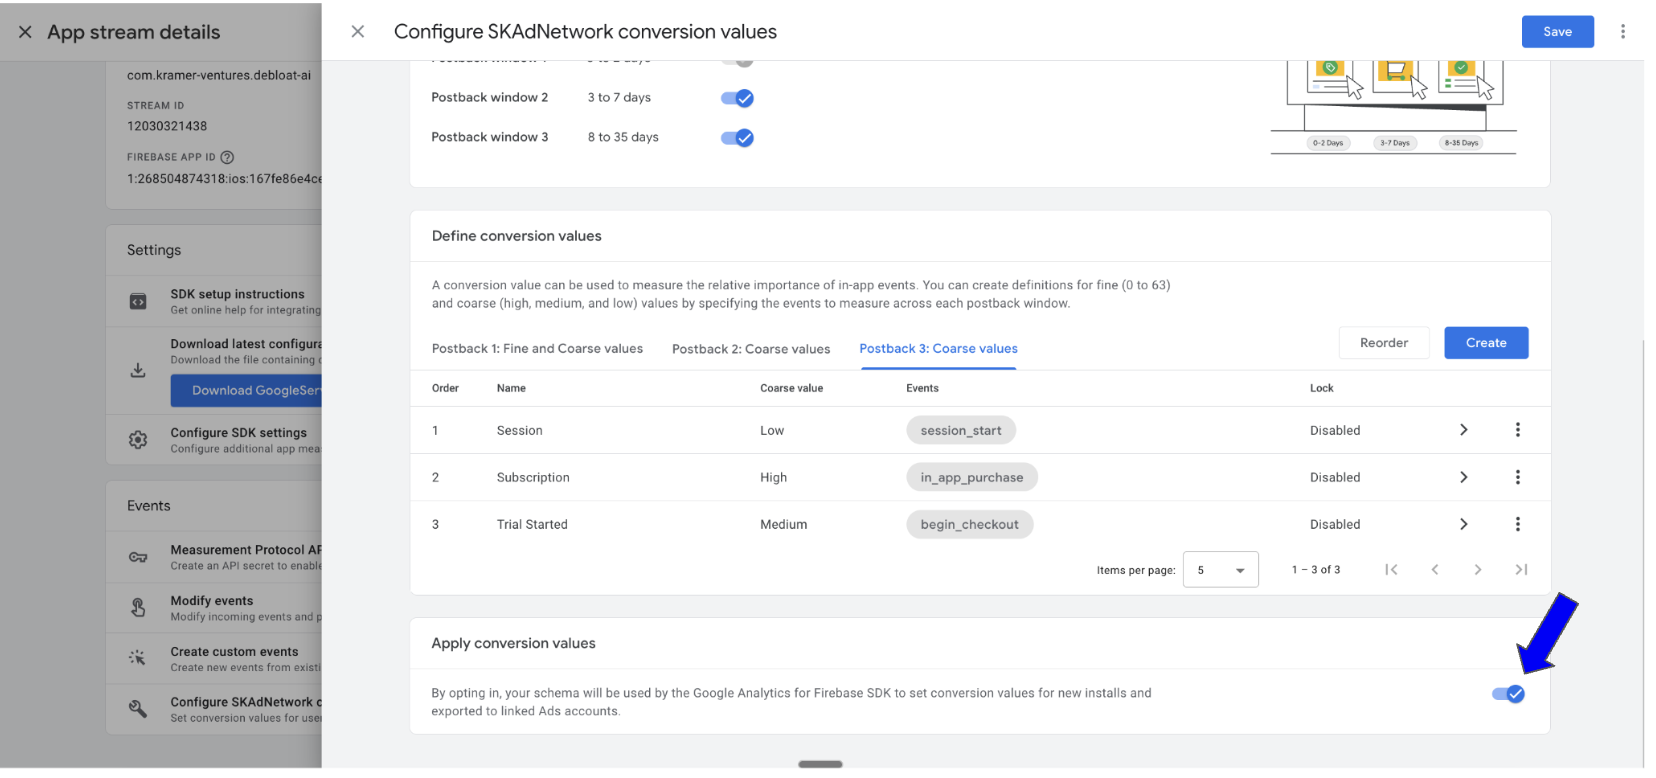Click the Low coarse value in Session row
Image resolution: width=1656 pixels, height=778 pixels.
[x=771, y=431]
